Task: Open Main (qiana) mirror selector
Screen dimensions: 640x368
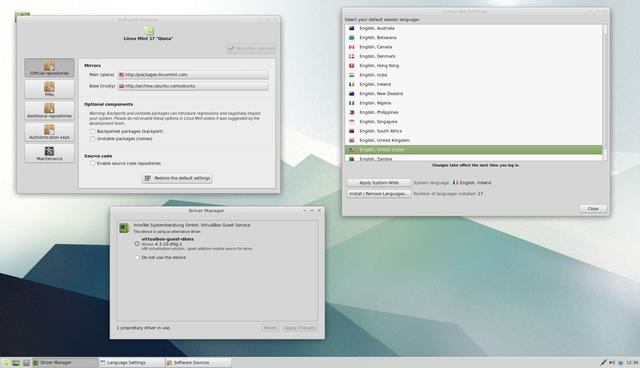Action: pyautogui.click(x=193, y=75)
